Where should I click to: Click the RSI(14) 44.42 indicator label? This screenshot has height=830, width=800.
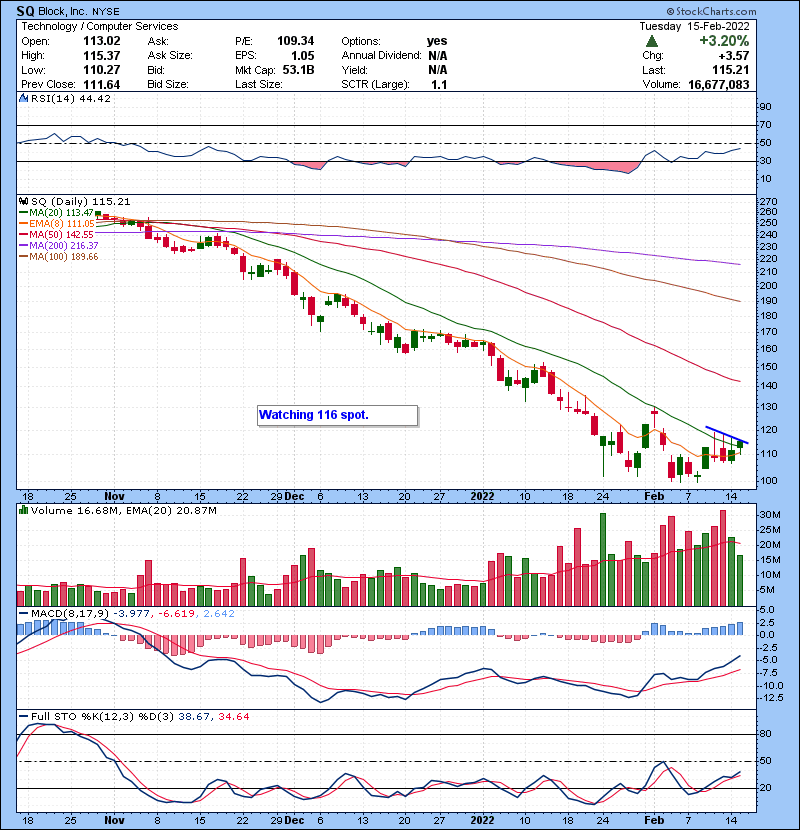click(x=71, y=98)
